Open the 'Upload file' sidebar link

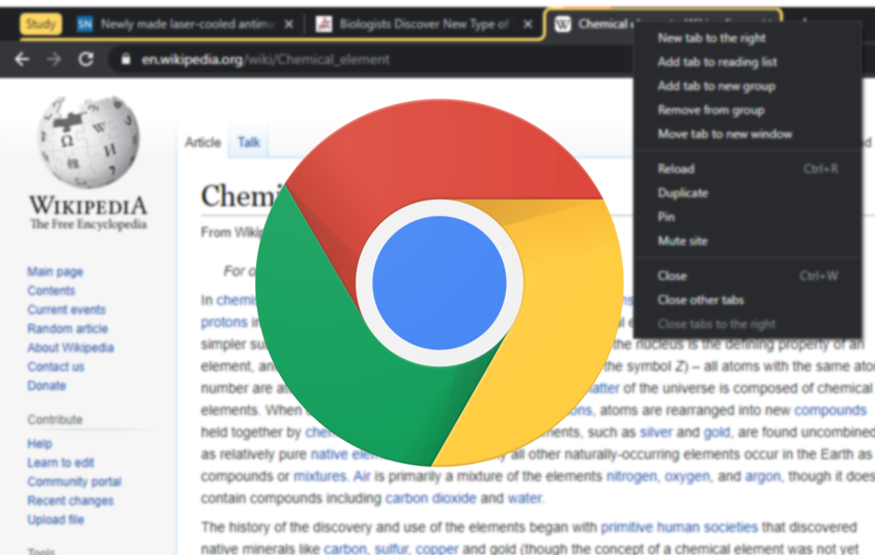click(55, 519)
